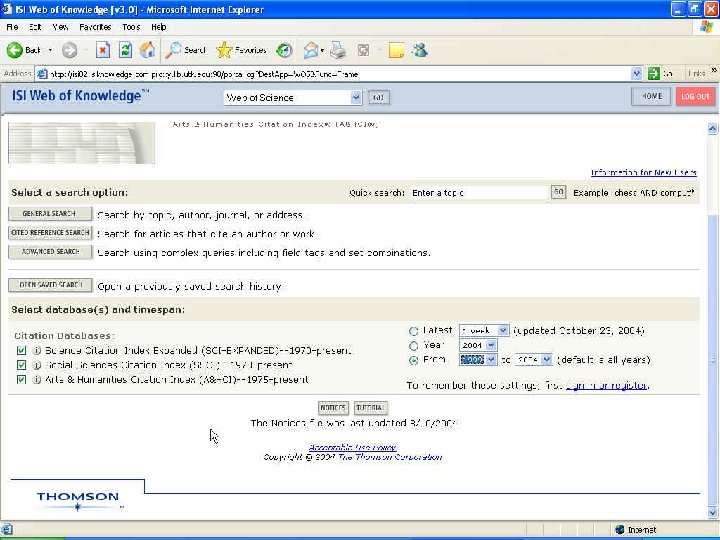
Task: Click the Mail envelope toolbar icon
Action: pyautogui.click(x=311, y=50)
